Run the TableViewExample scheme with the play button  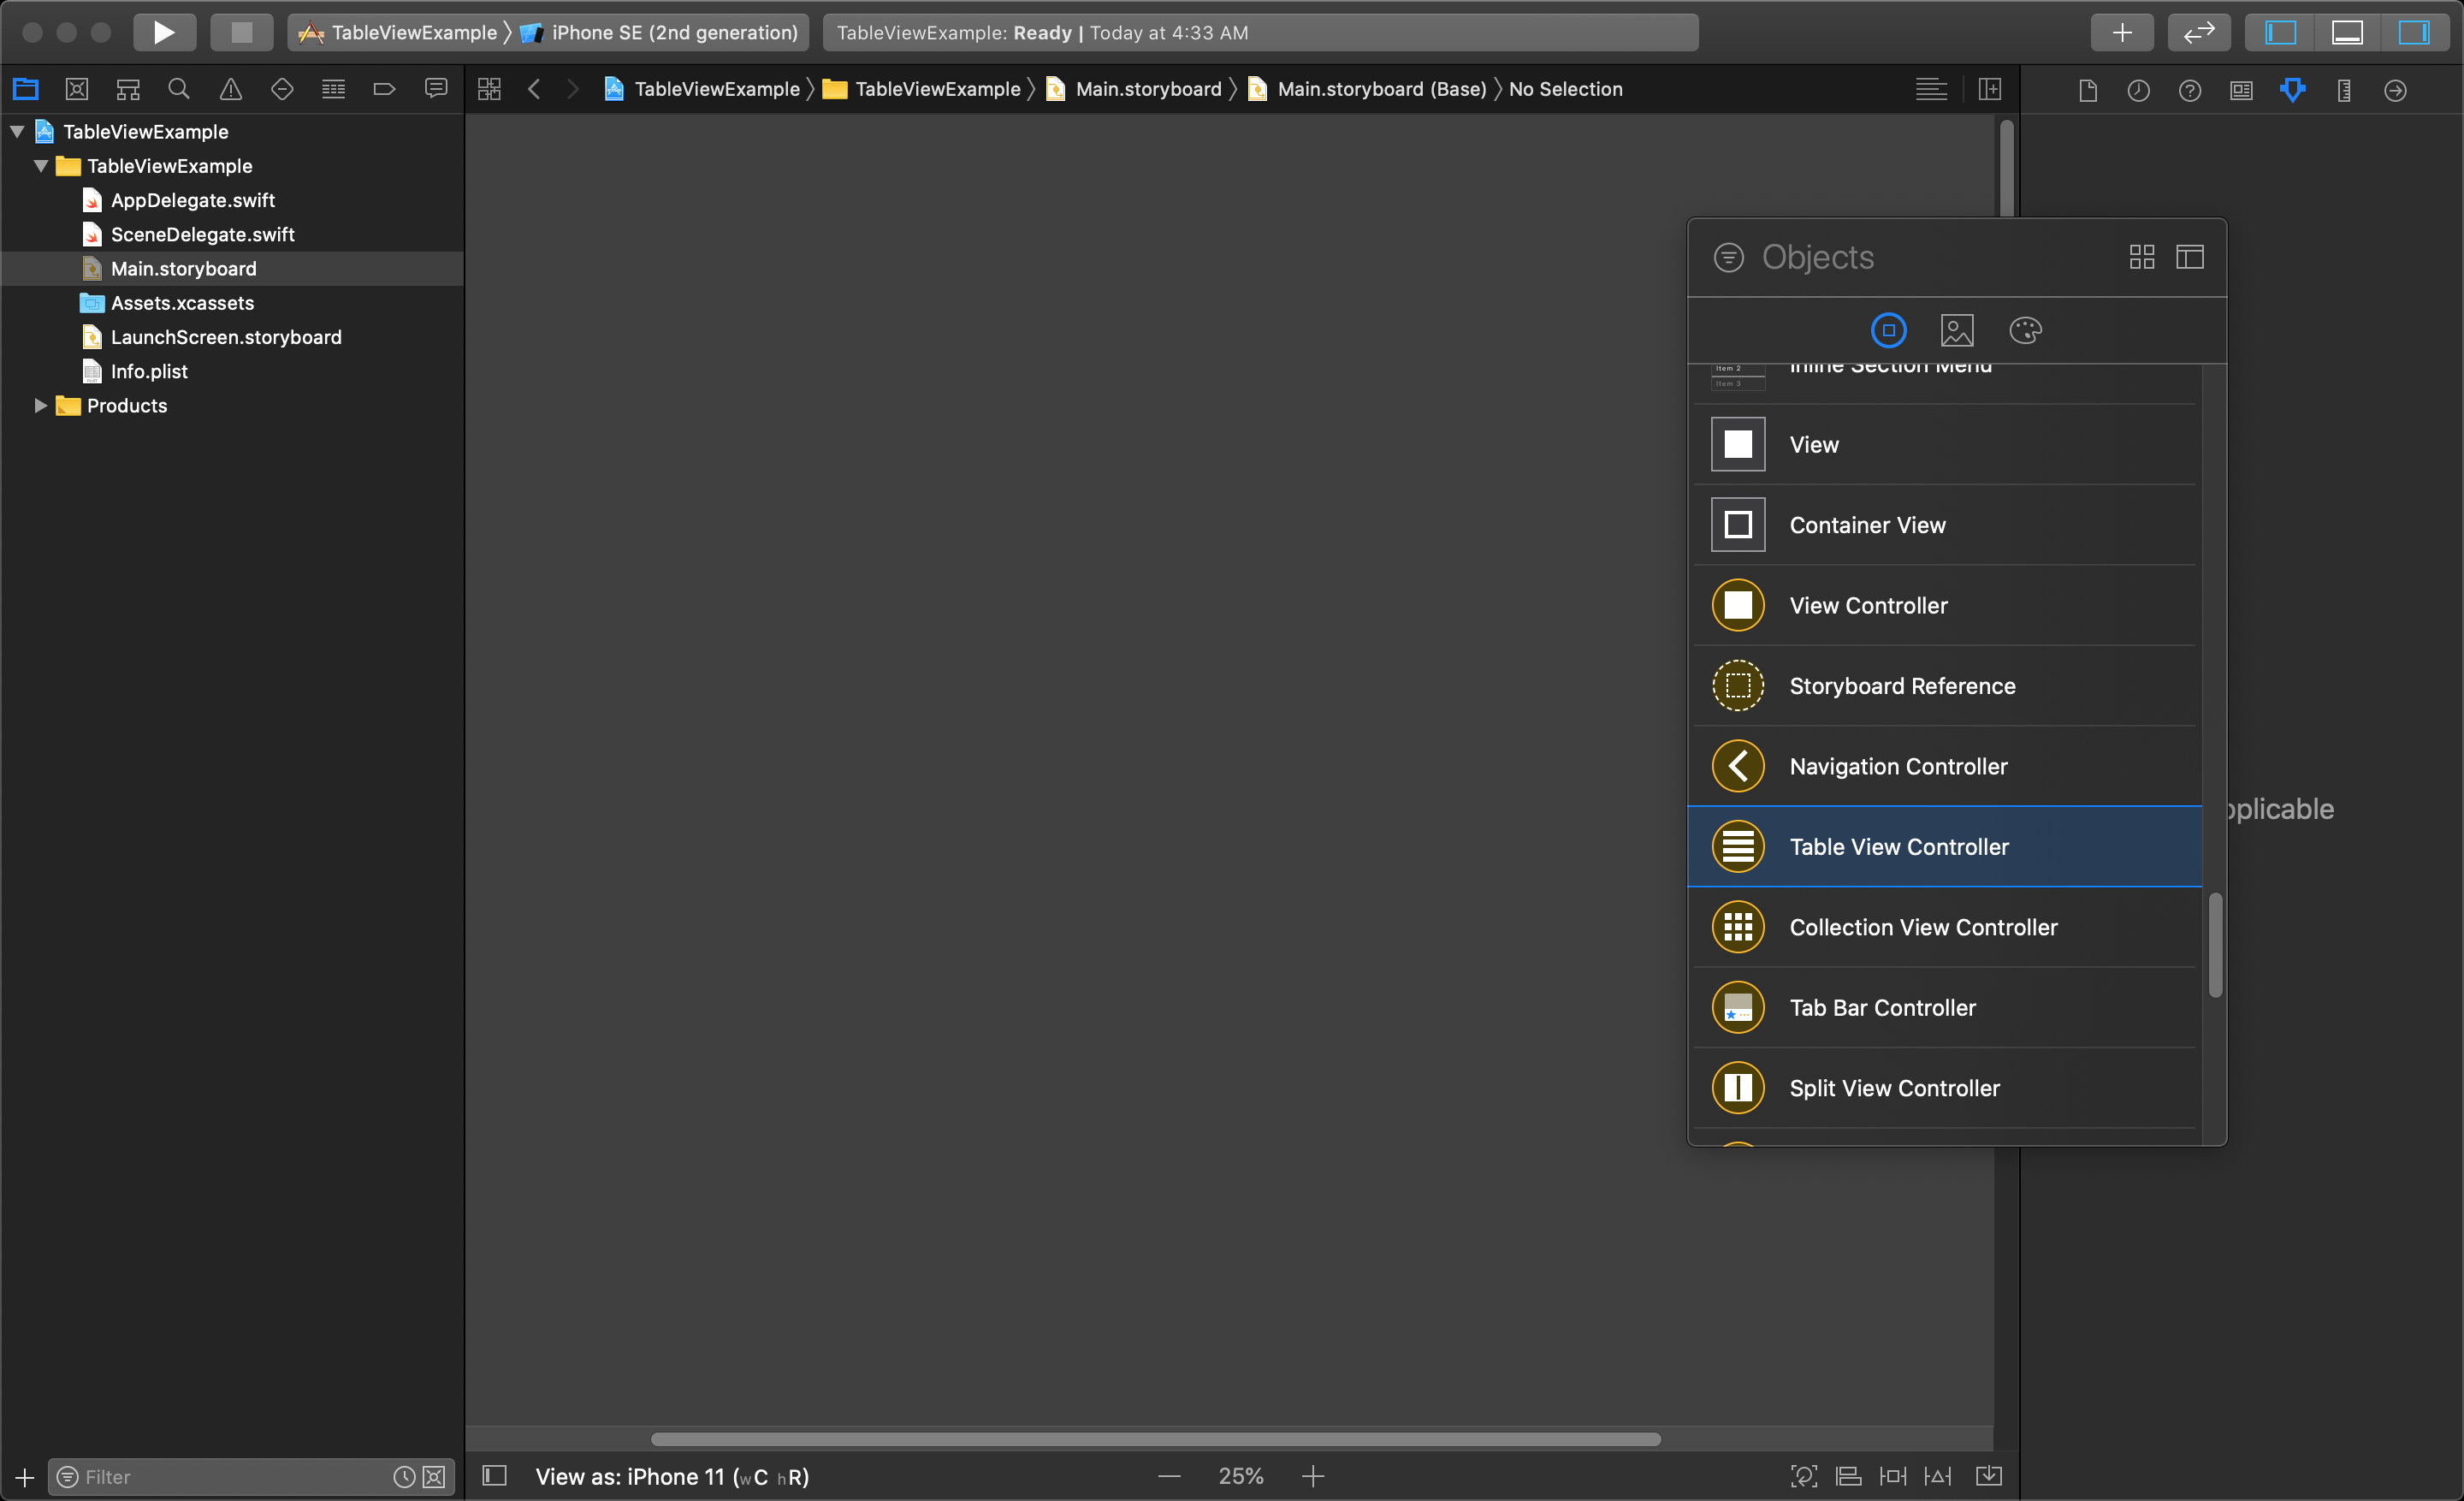[164, 32]
